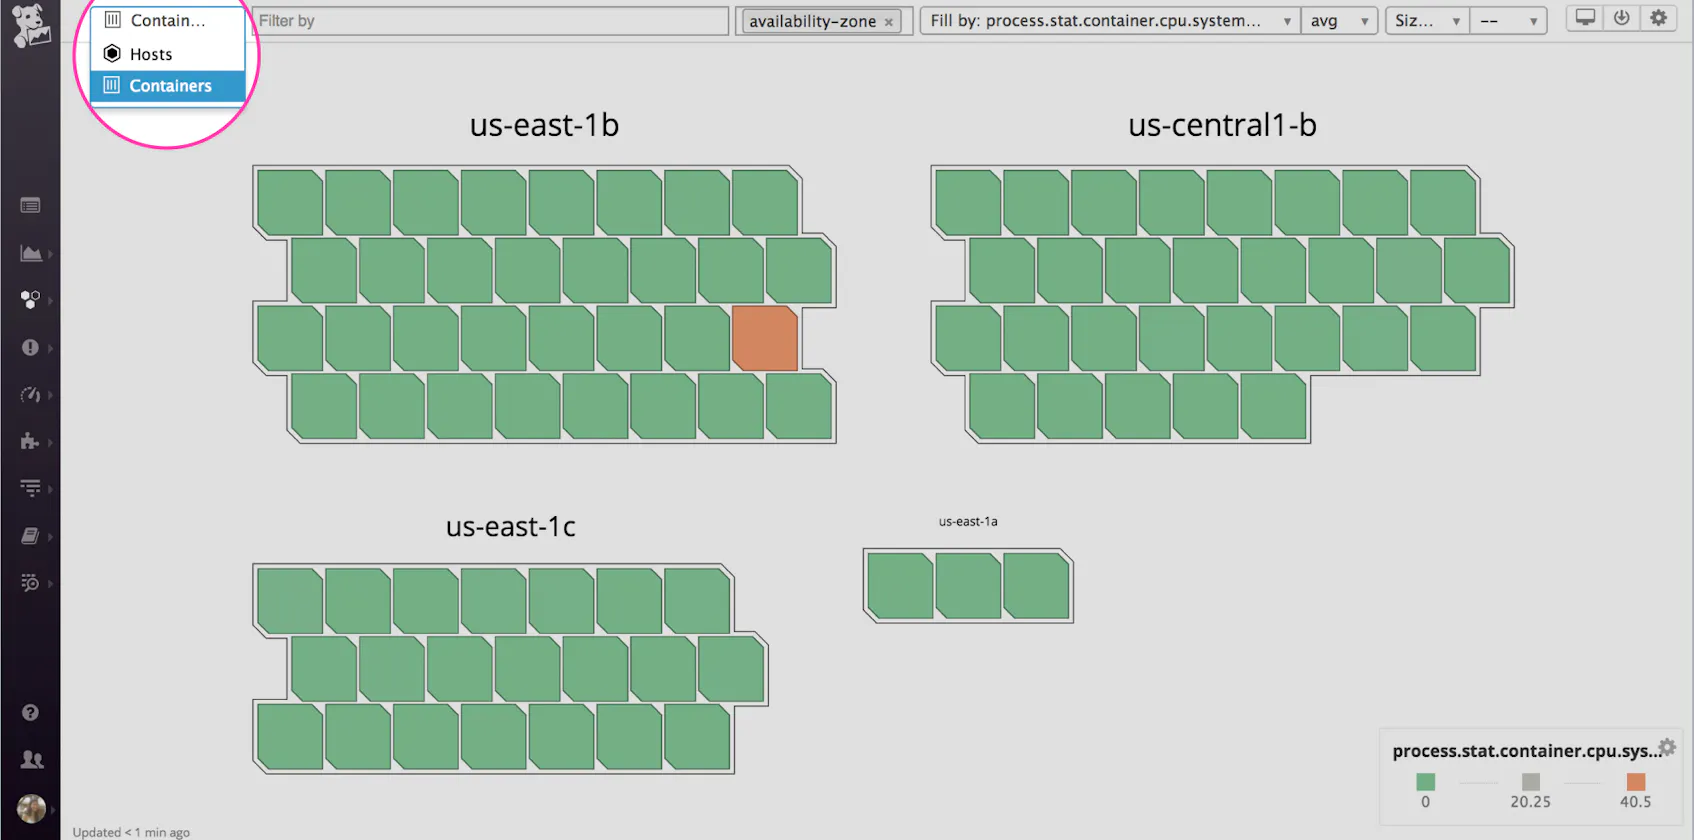The width and height of the screenshot is (1694, 840).
Task: Open the Size by dropdown
Action: click(x=1426, y=21)
